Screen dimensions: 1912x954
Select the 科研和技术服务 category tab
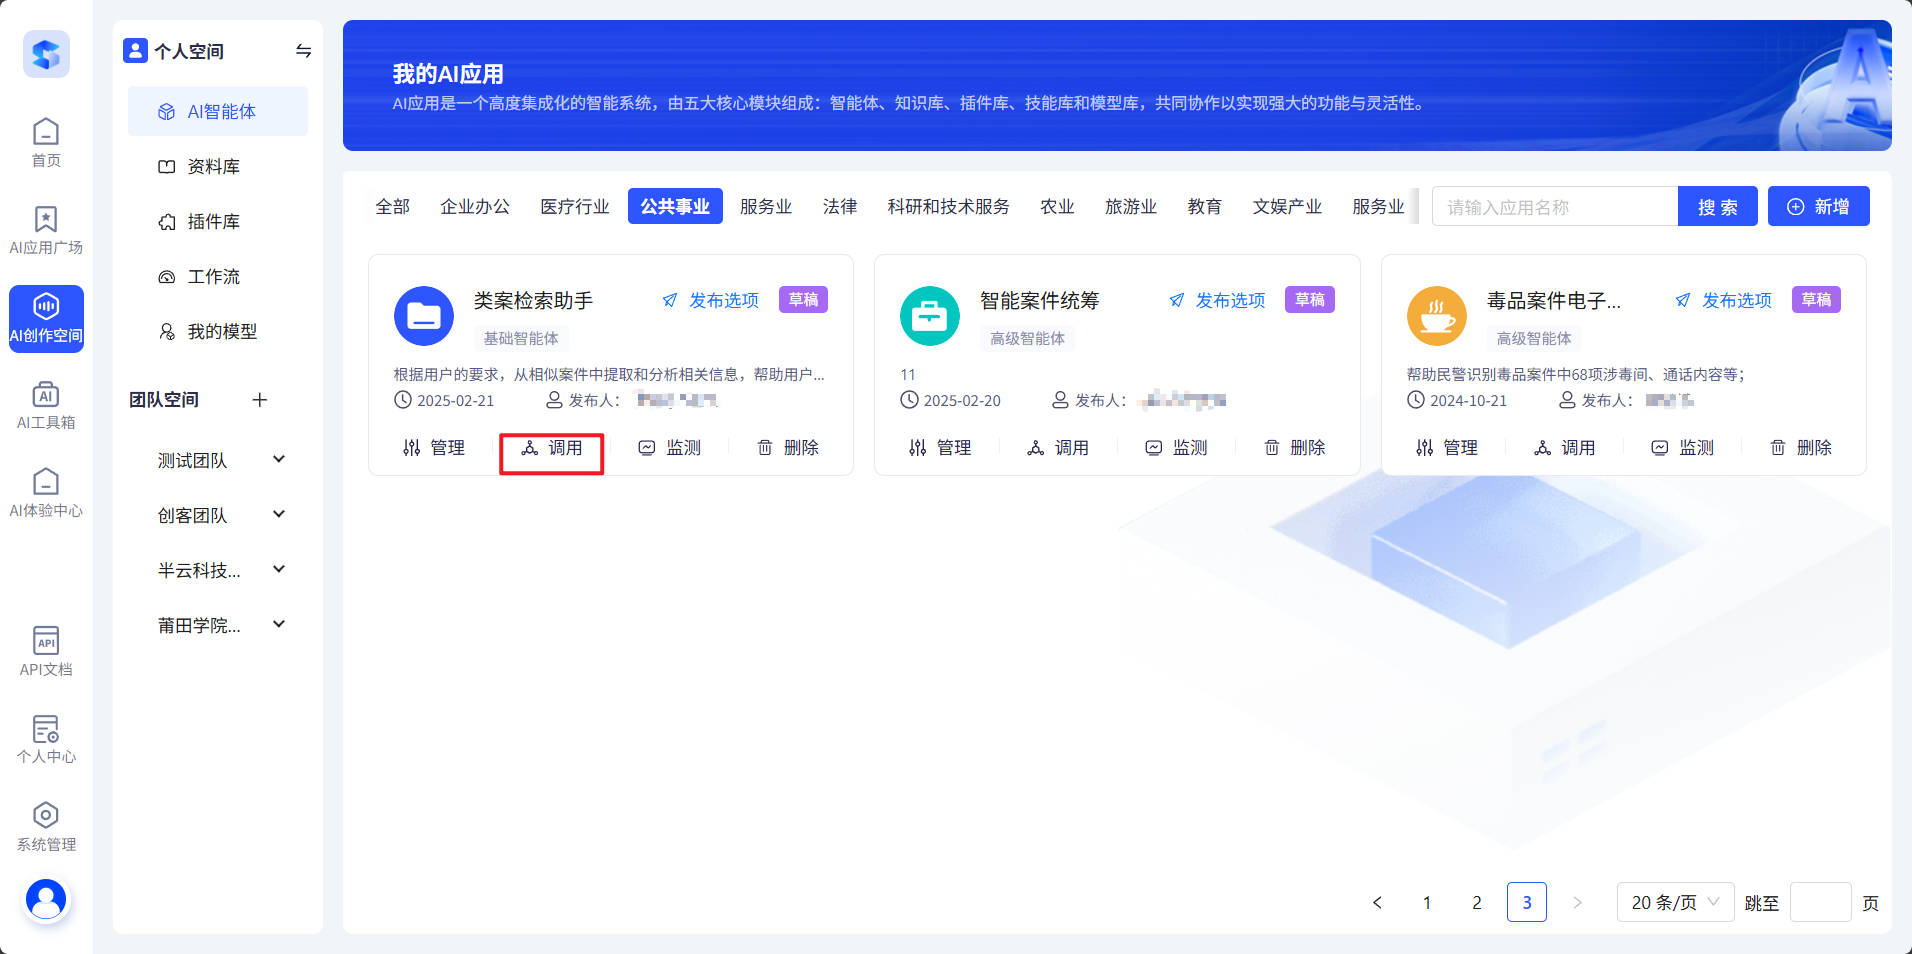(948, 206)
